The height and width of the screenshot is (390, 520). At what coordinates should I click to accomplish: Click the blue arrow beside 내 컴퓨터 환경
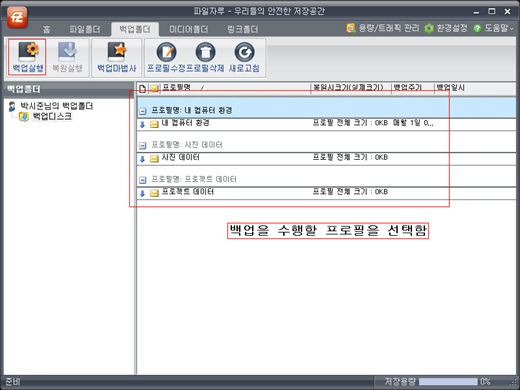point(142,124)
